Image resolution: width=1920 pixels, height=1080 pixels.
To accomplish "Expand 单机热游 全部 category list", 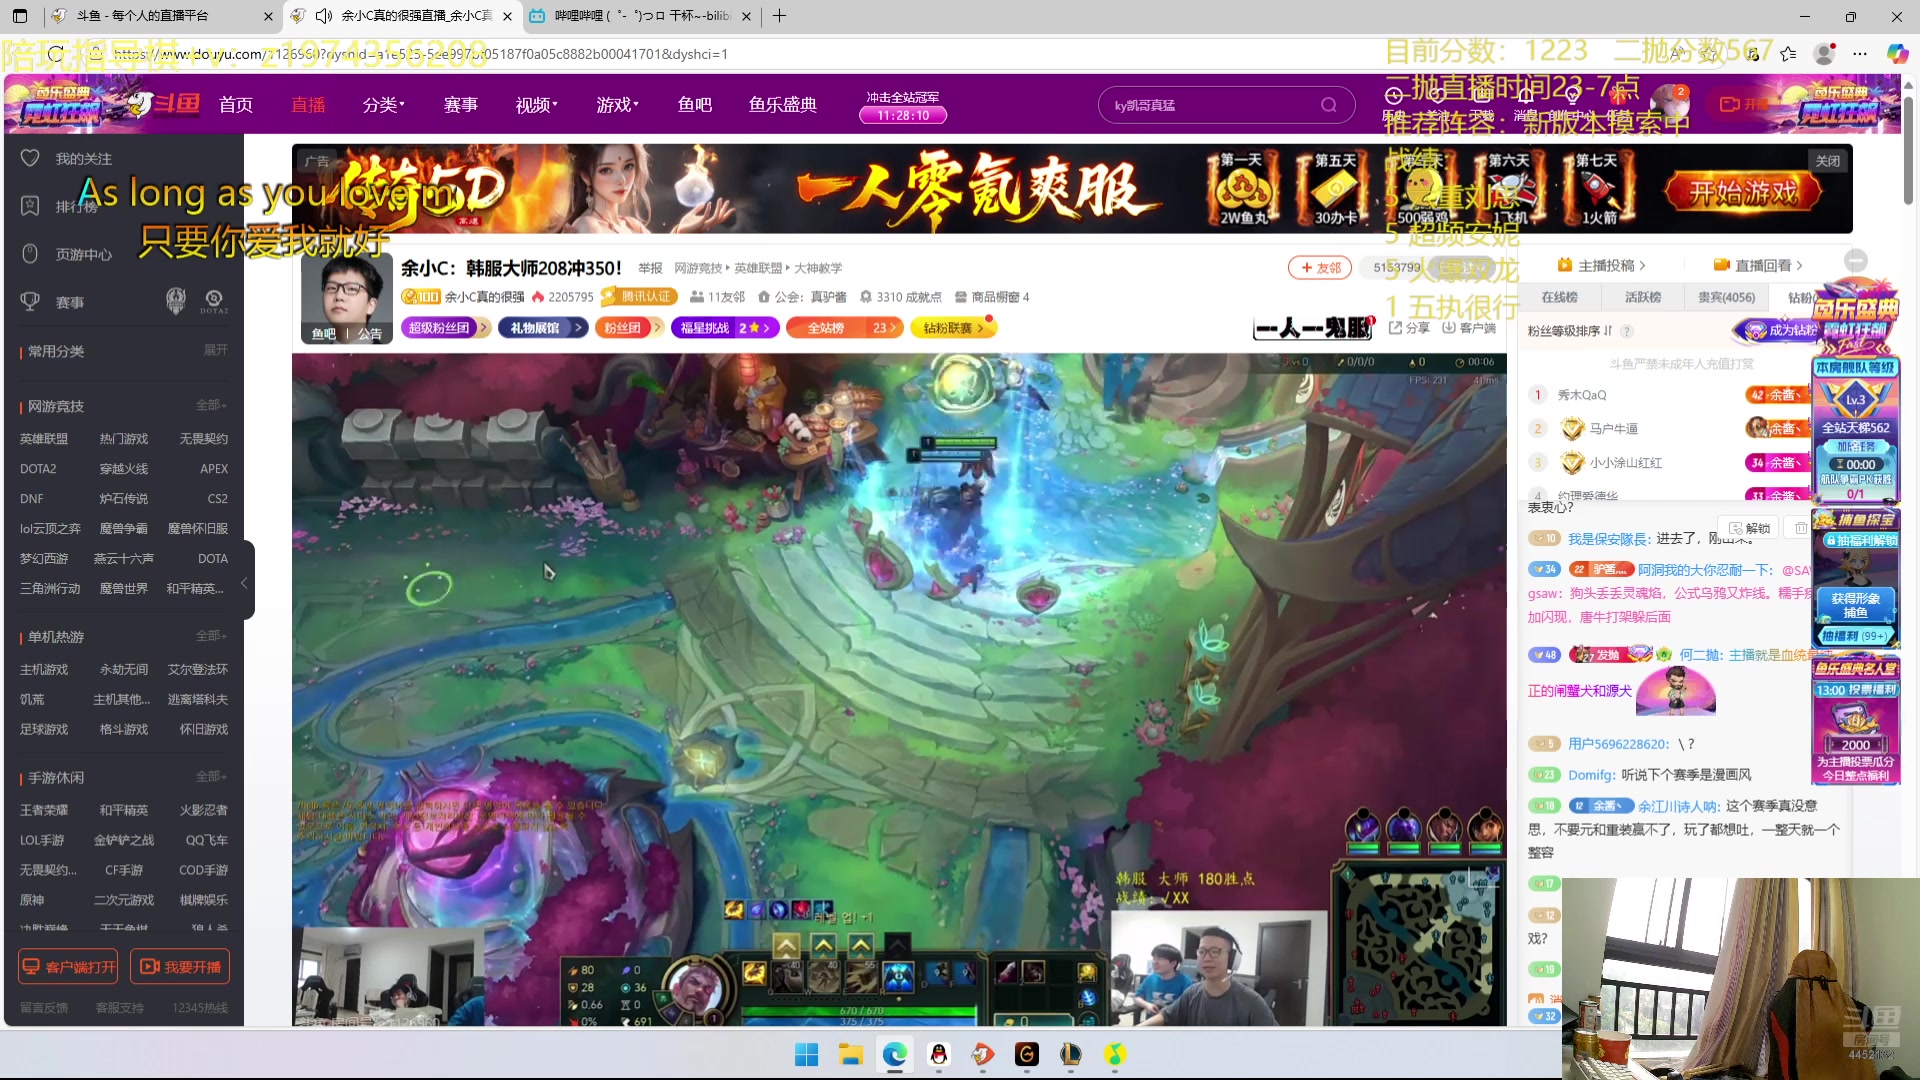I will (211, 636).
